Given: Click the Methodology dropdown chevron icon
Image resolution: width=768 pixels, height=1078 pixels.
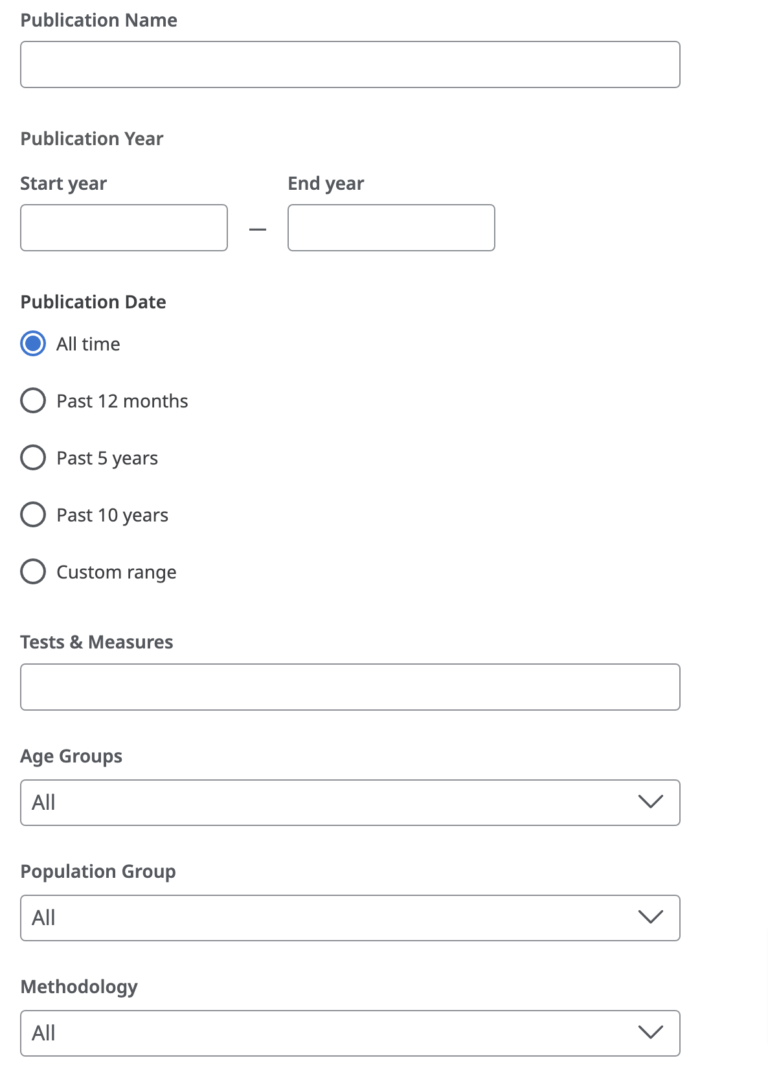Looking at the screenshot, I should 651,1032.
